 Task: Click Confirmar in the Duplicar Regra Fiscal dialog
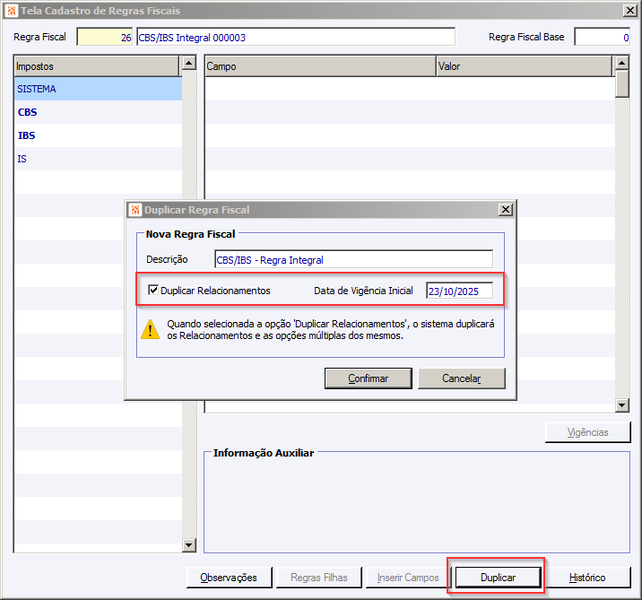click(x=368, y=378)
